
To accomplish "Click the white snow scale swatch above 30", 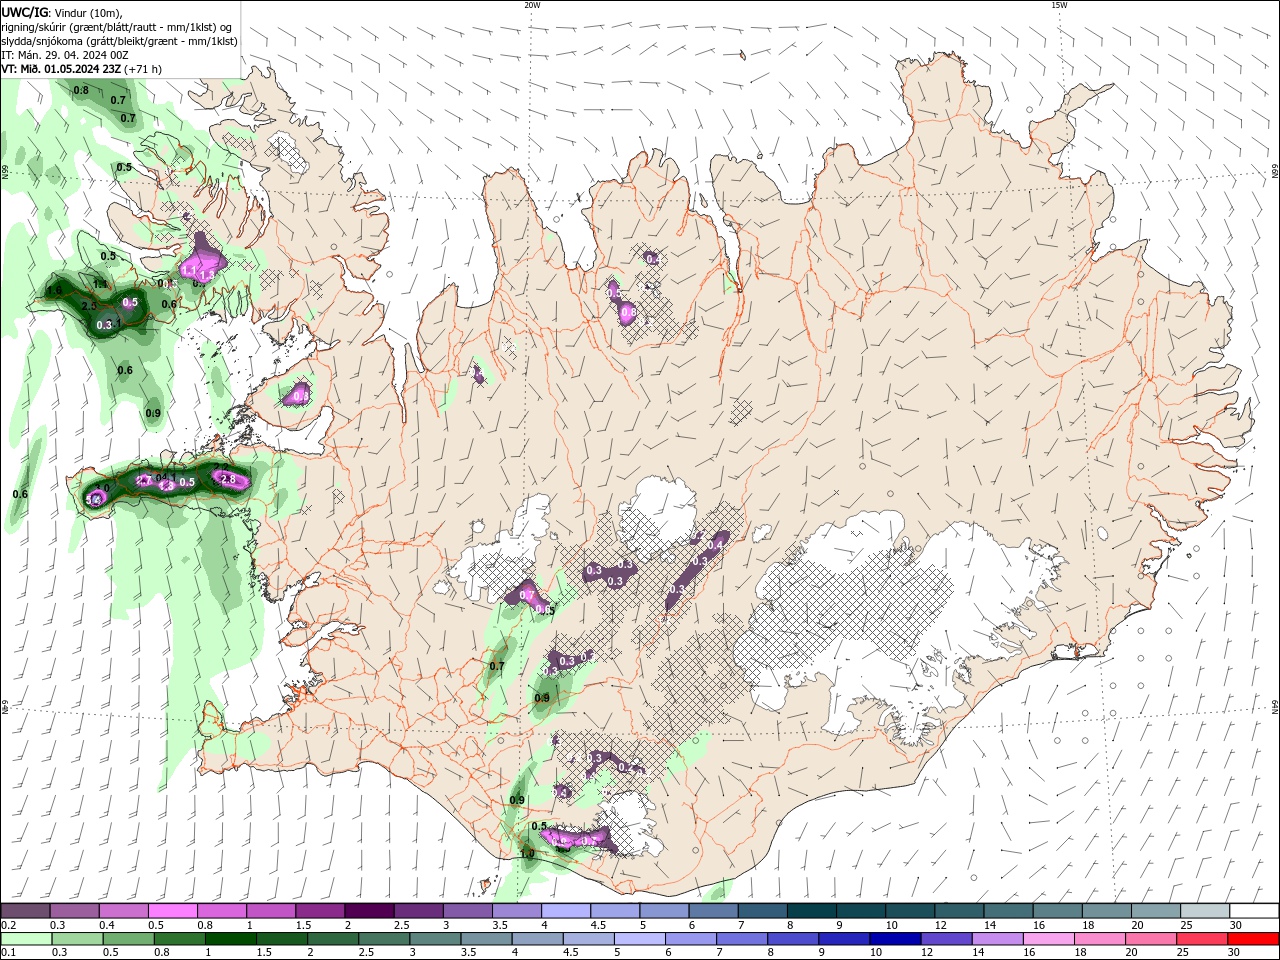I will tap(1255, 910).
